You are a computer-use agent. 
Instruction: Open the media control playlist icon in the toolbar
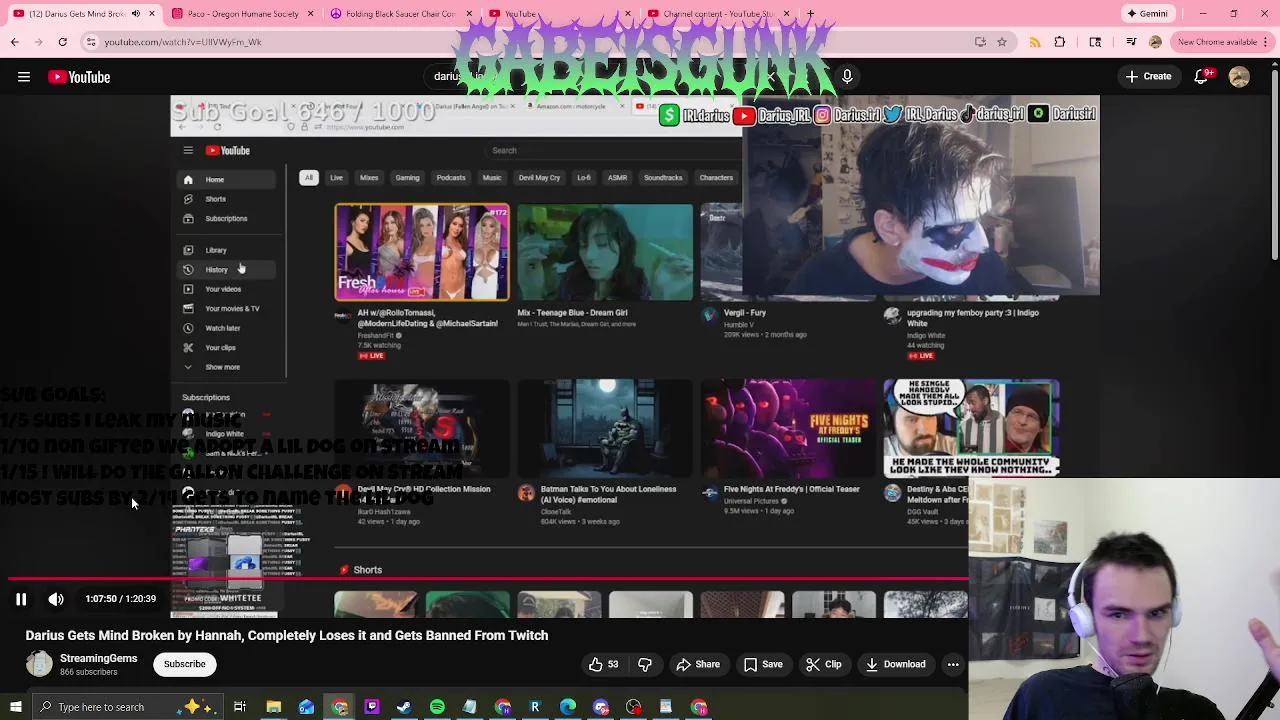tap(1131, 42)
